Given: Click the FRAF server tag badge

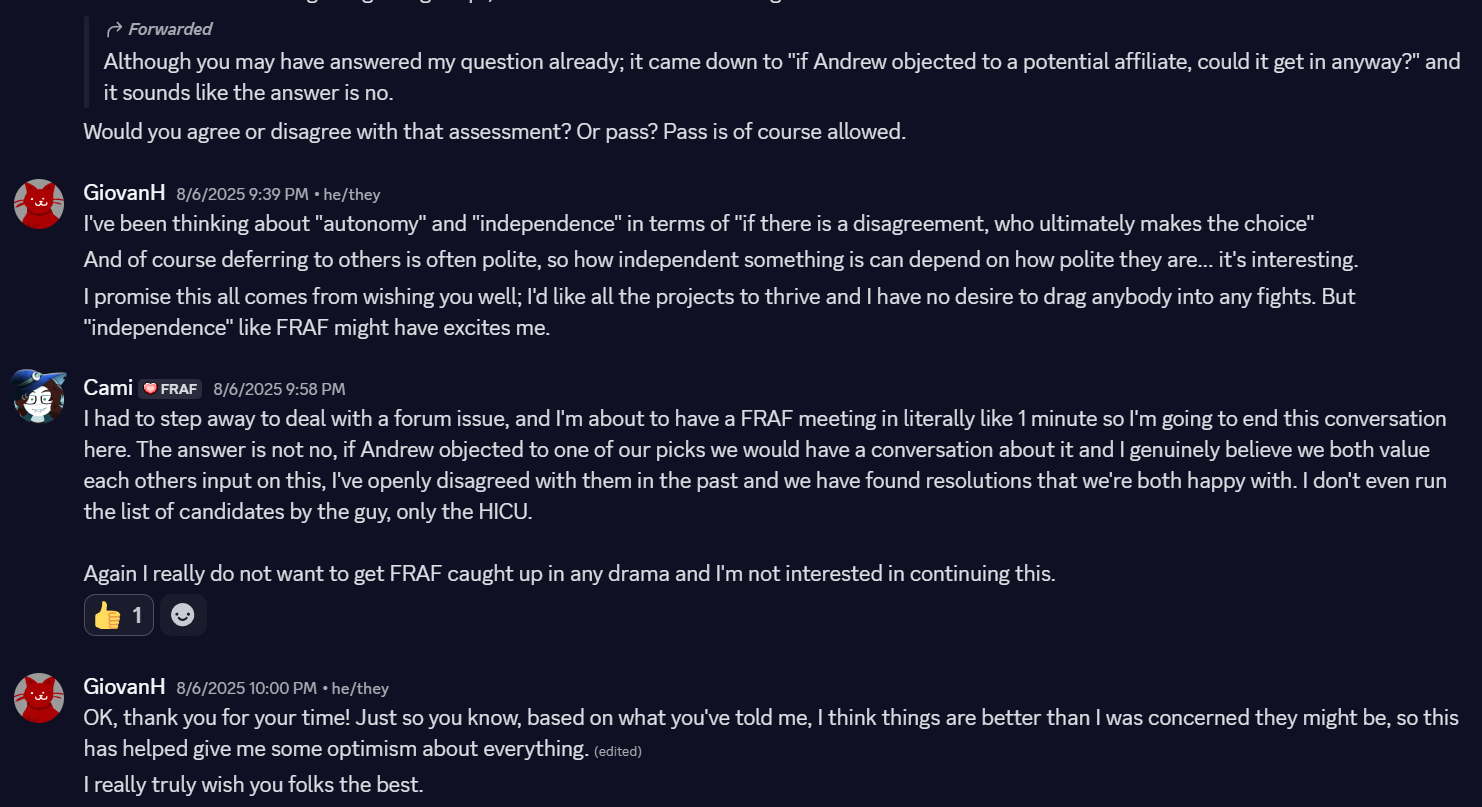Looking at the screenshot, I should pos(170,389).
